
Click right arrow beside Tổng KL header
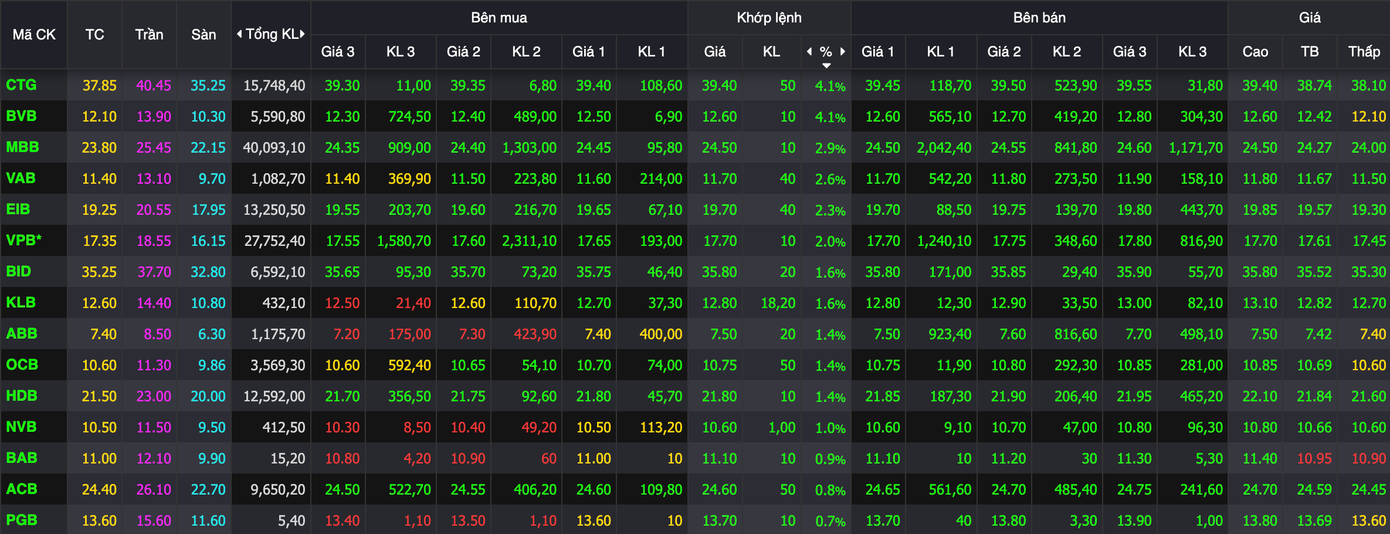tap(304, 34)
